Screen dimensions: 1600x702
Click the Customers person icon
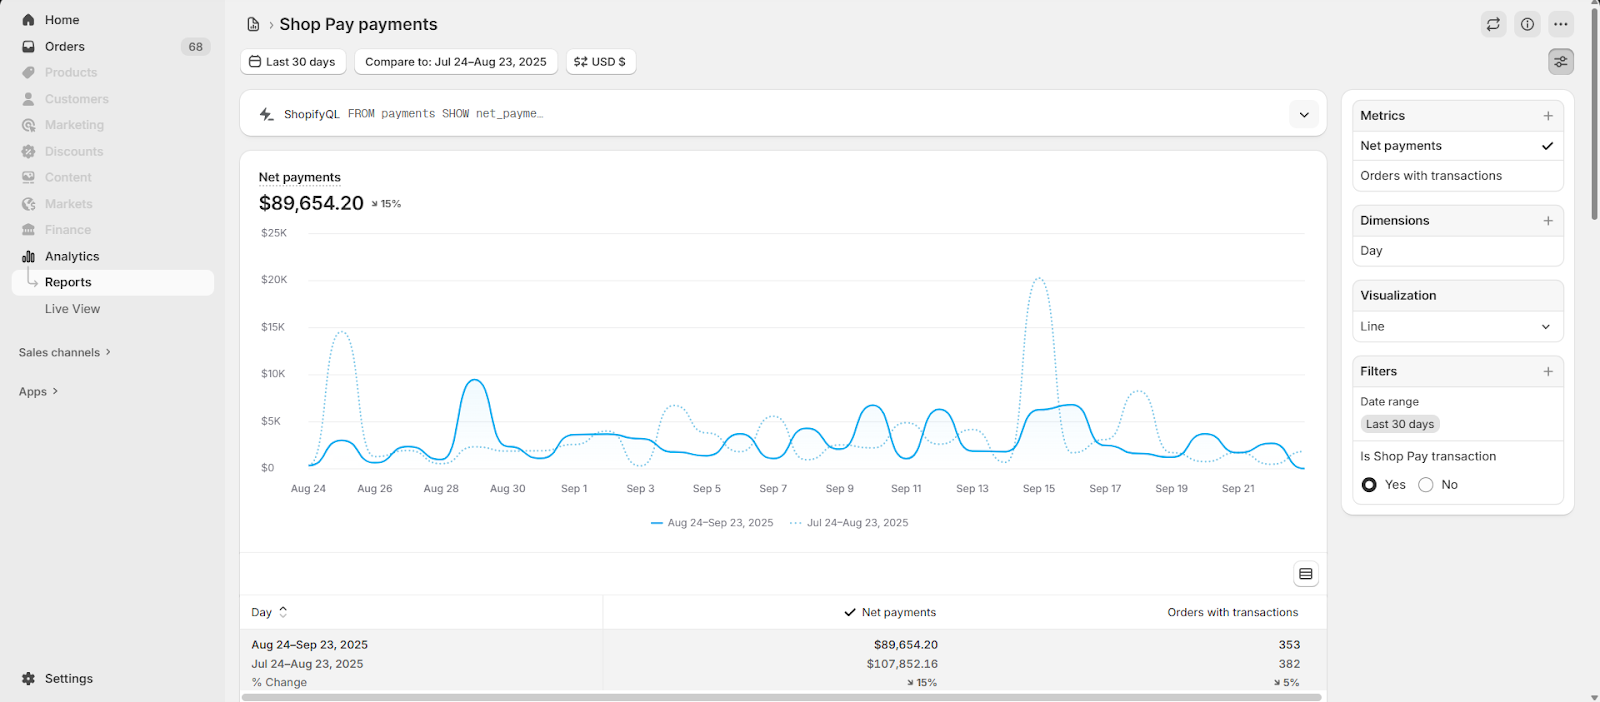click(x=28, y=99)
